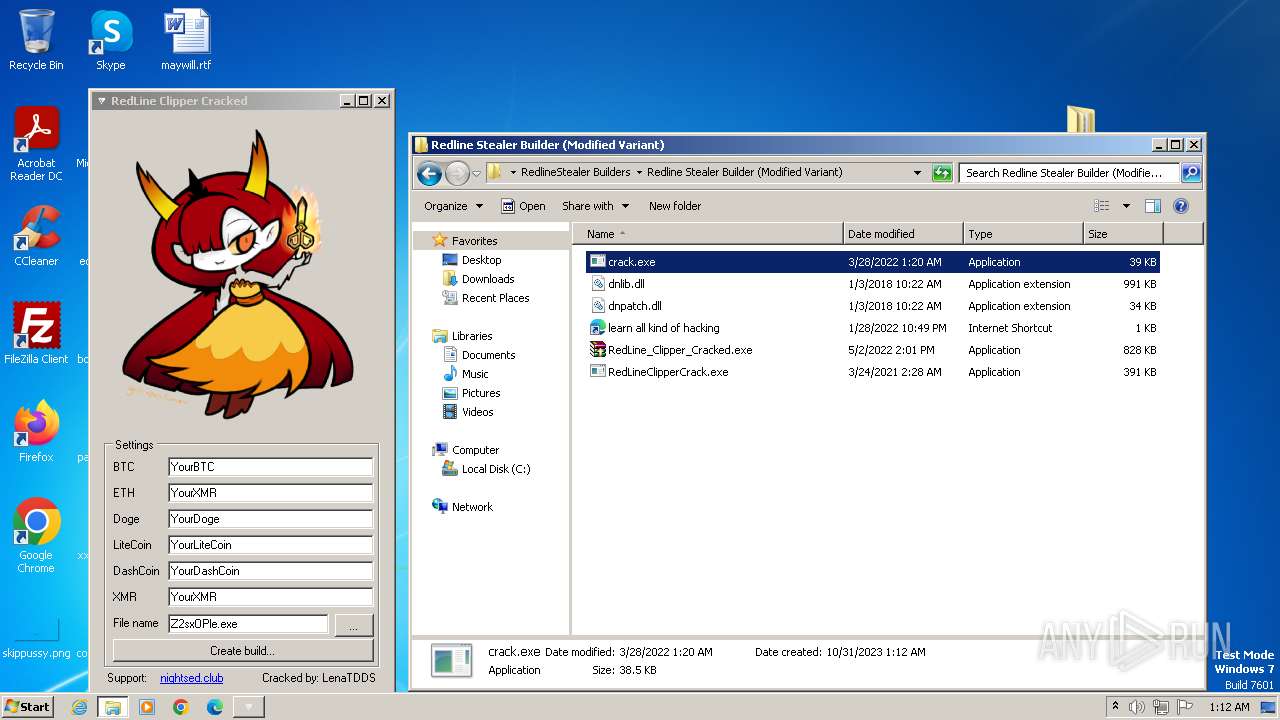Click the Create build... button
Image resolution: width=1280 pixels, height=720 pixels.
[243, 650]
